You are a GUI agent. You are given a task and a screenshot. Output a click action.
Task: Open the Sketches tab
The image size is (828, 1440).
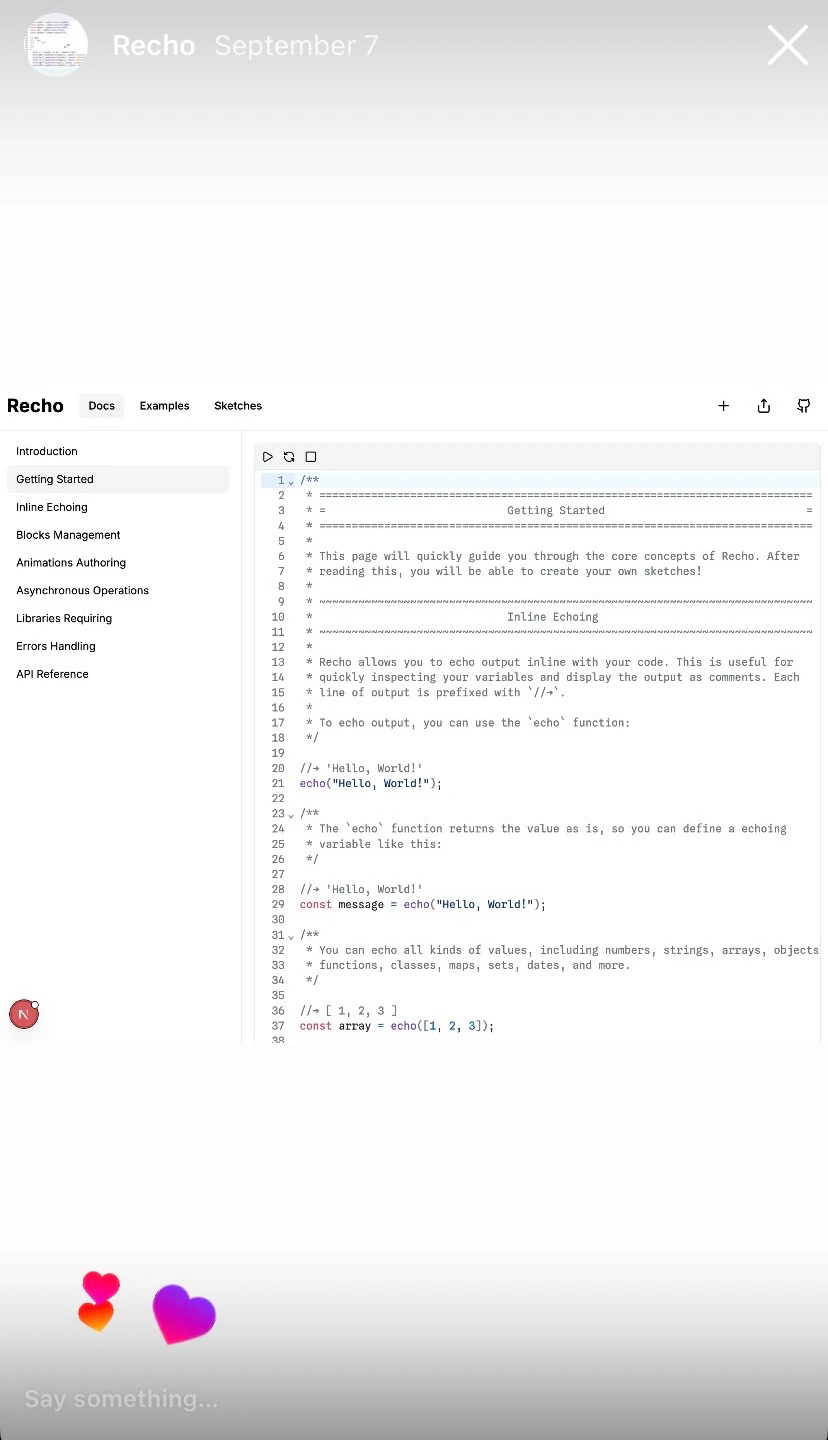238,406
